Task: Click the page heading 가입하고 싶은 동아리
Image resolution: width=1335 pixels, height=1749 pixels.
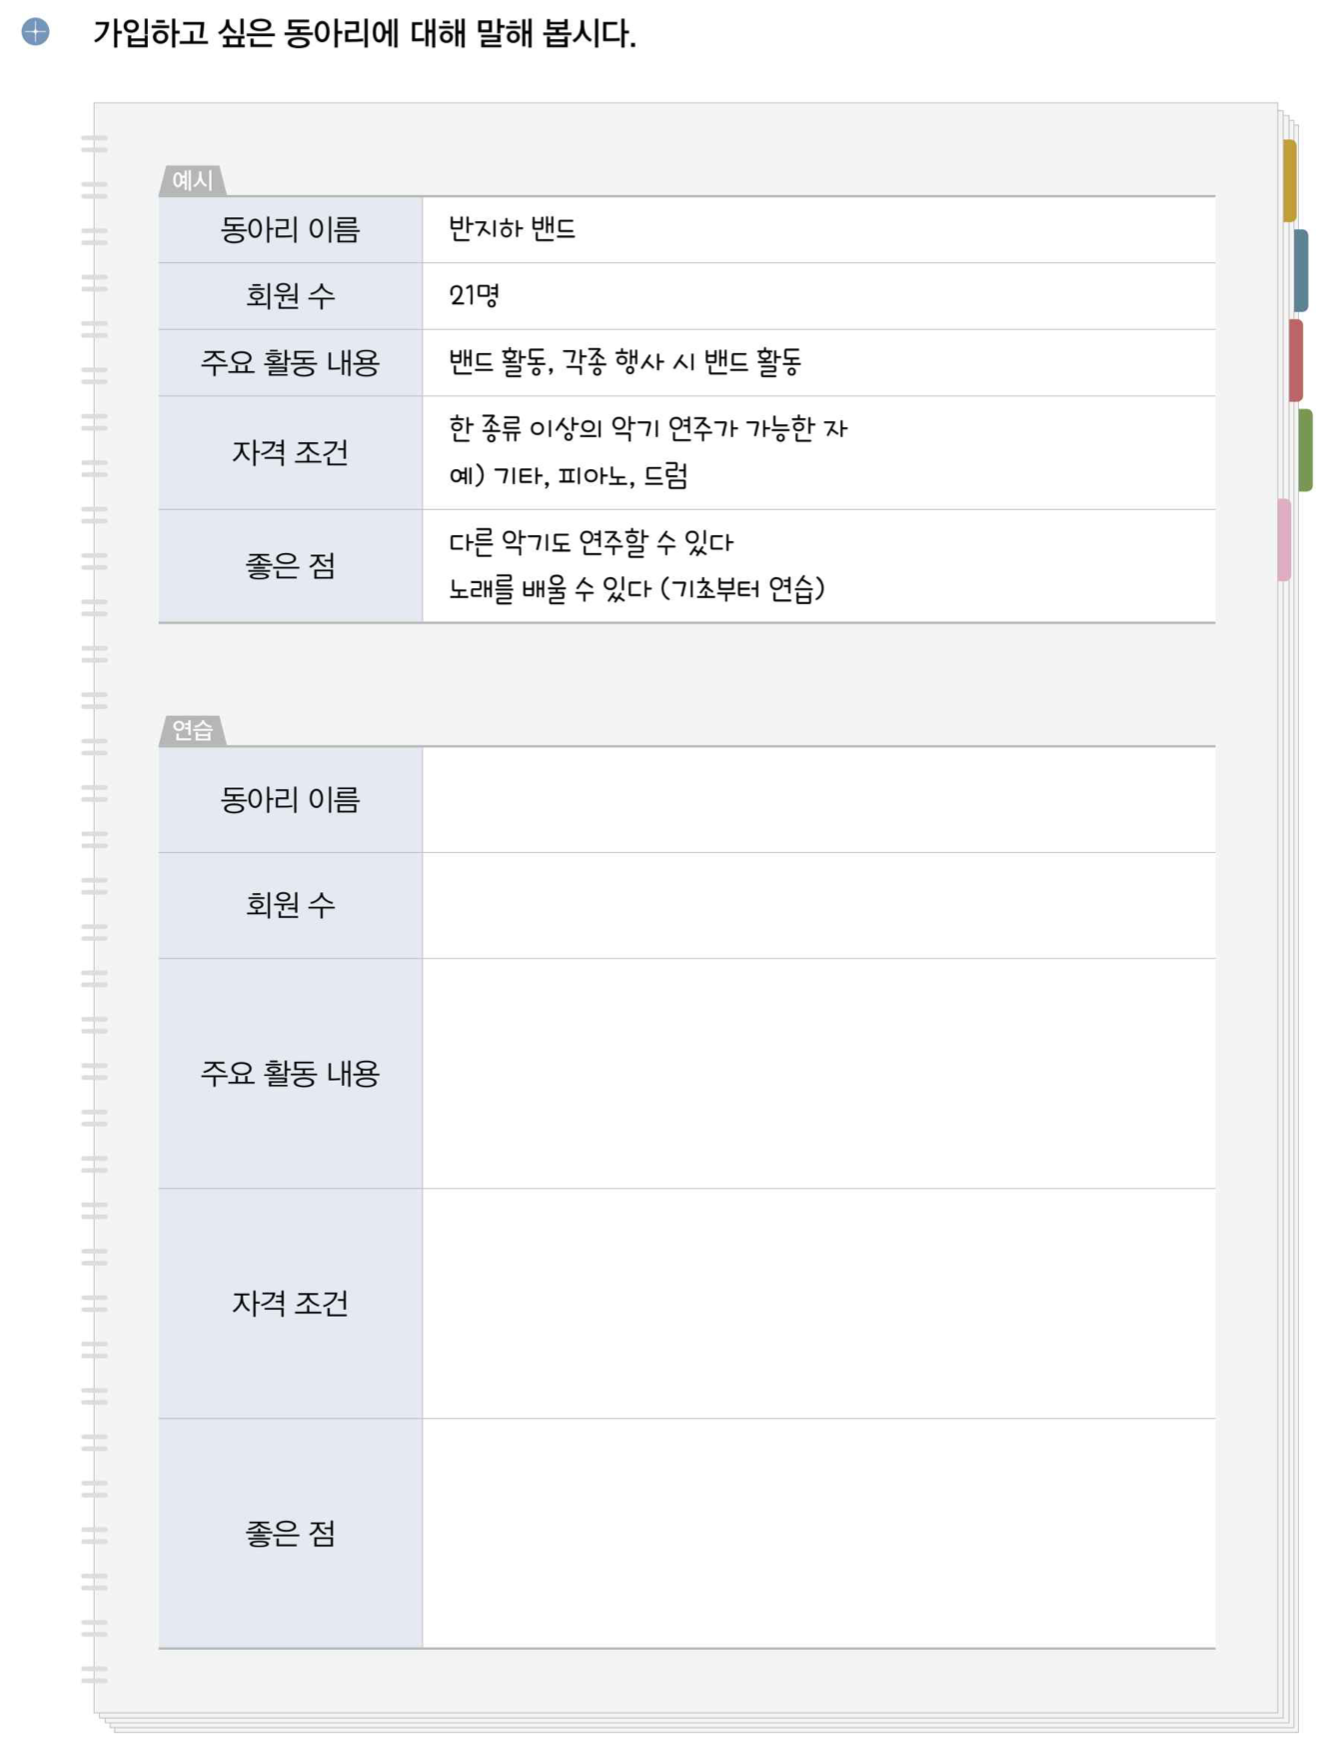Action: [364, 33]
